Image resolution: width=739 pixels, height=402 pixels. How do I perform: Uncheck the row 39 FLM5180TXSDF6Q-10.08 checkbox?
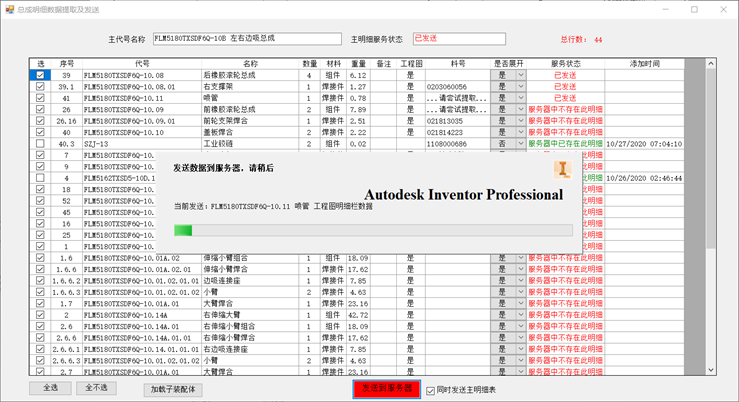click(x=40, y=75)
